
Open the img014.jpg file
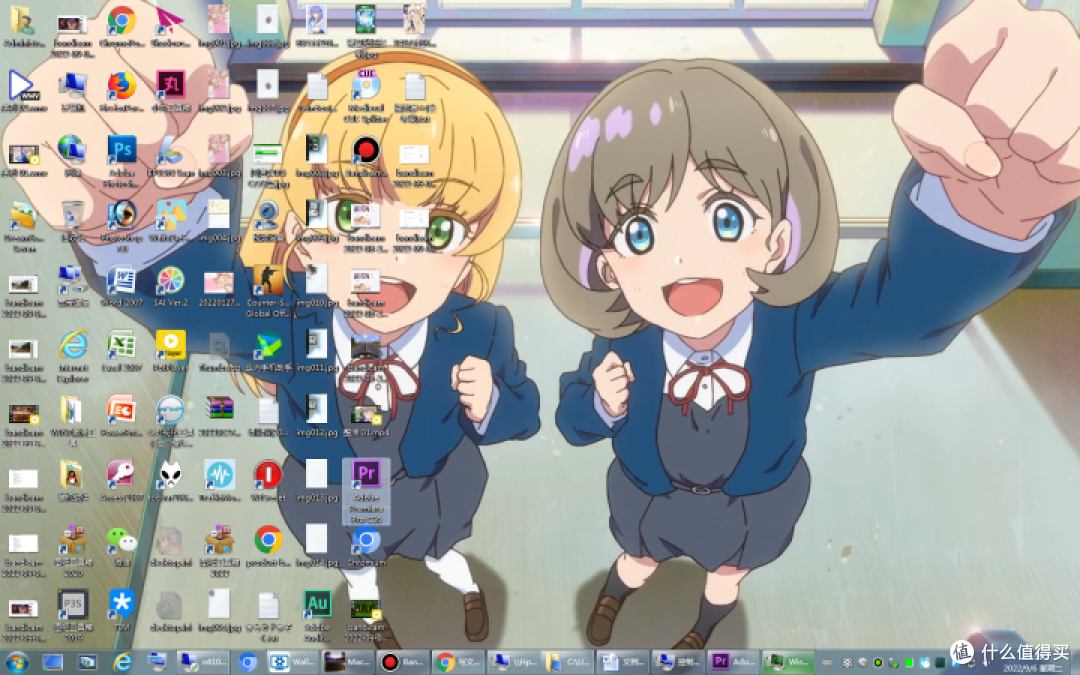pos(317,546)
